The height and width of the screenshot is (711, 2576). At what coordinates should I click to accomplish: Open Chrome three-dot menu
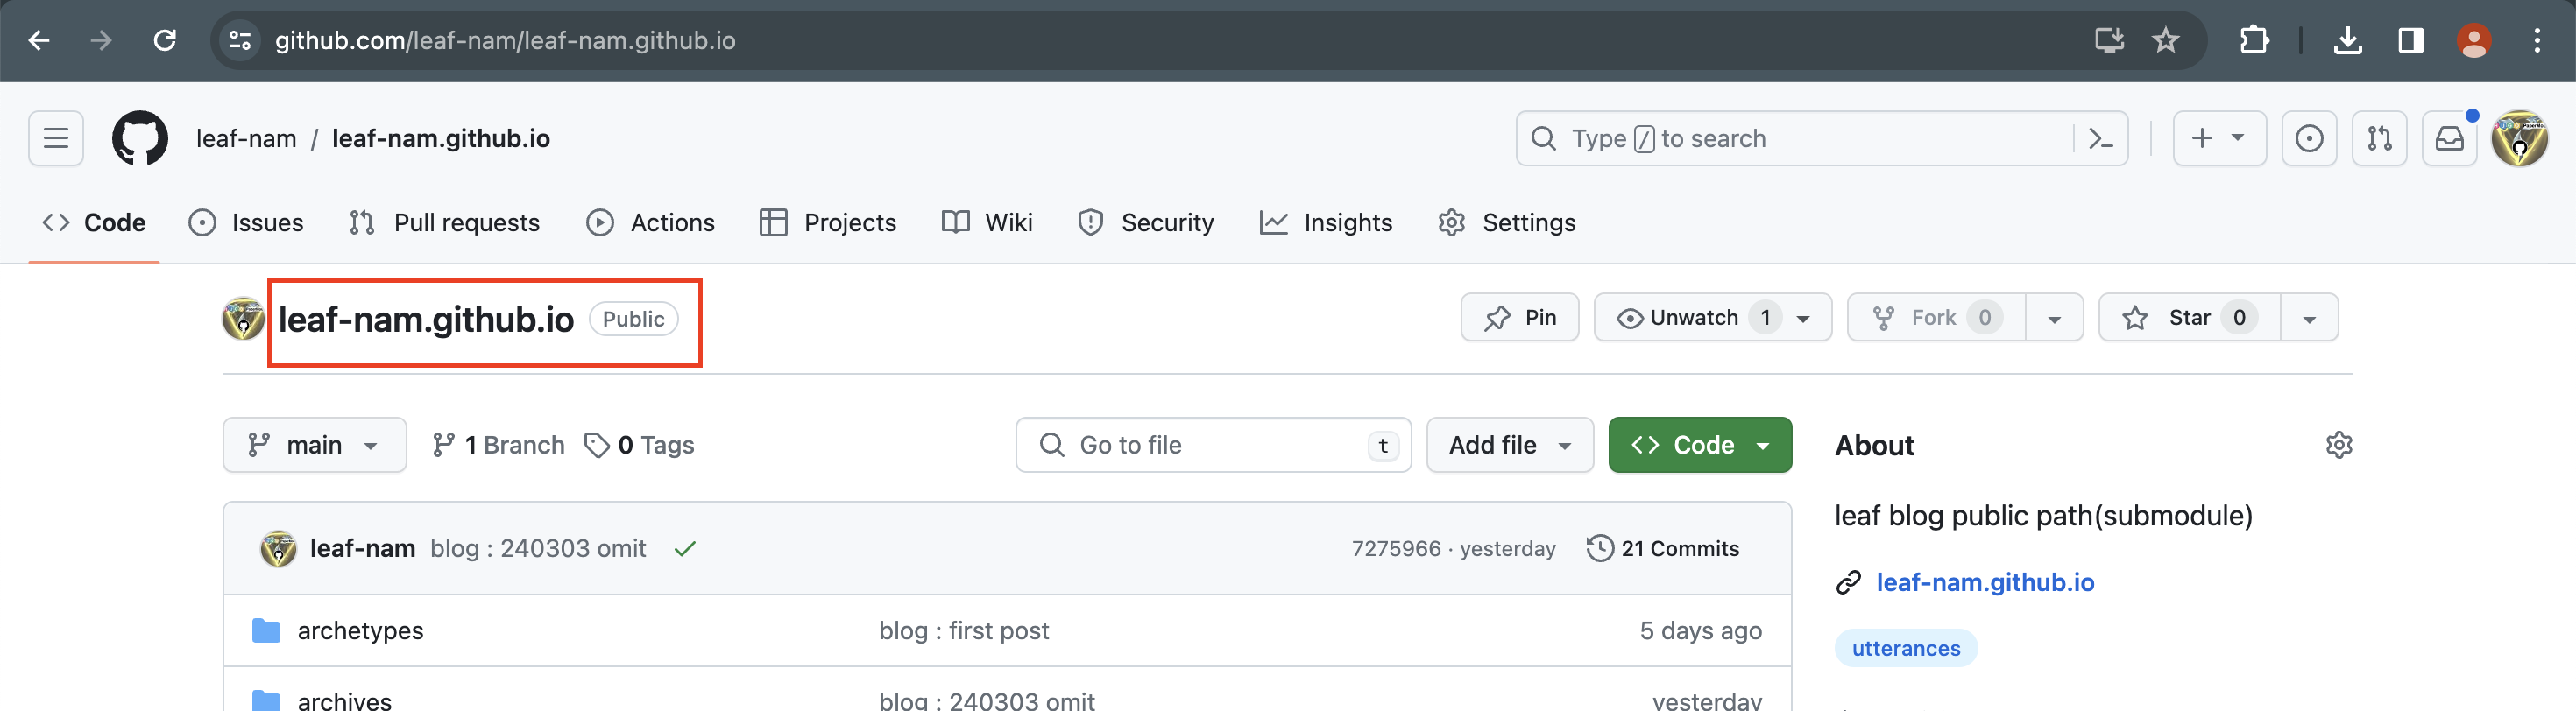[2537, 41]
